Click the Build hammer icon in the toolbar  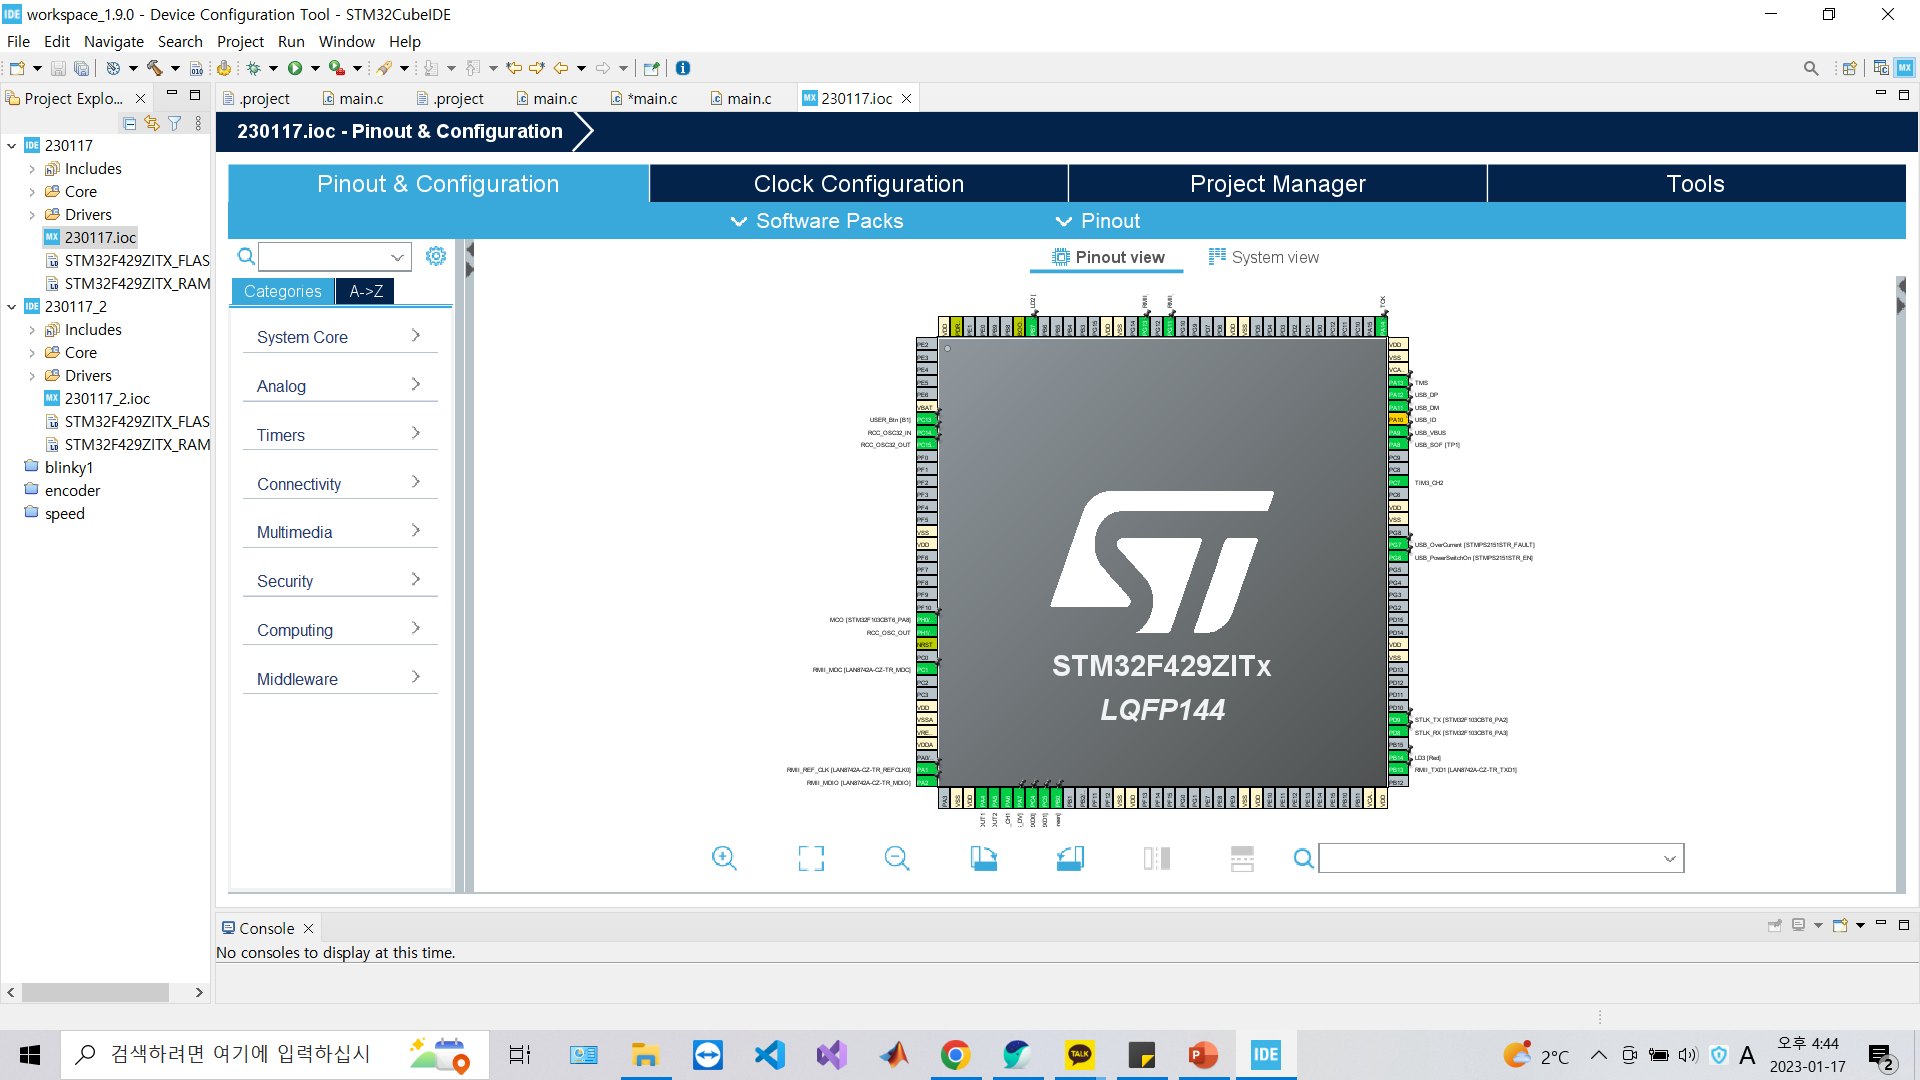click(154, 68)
